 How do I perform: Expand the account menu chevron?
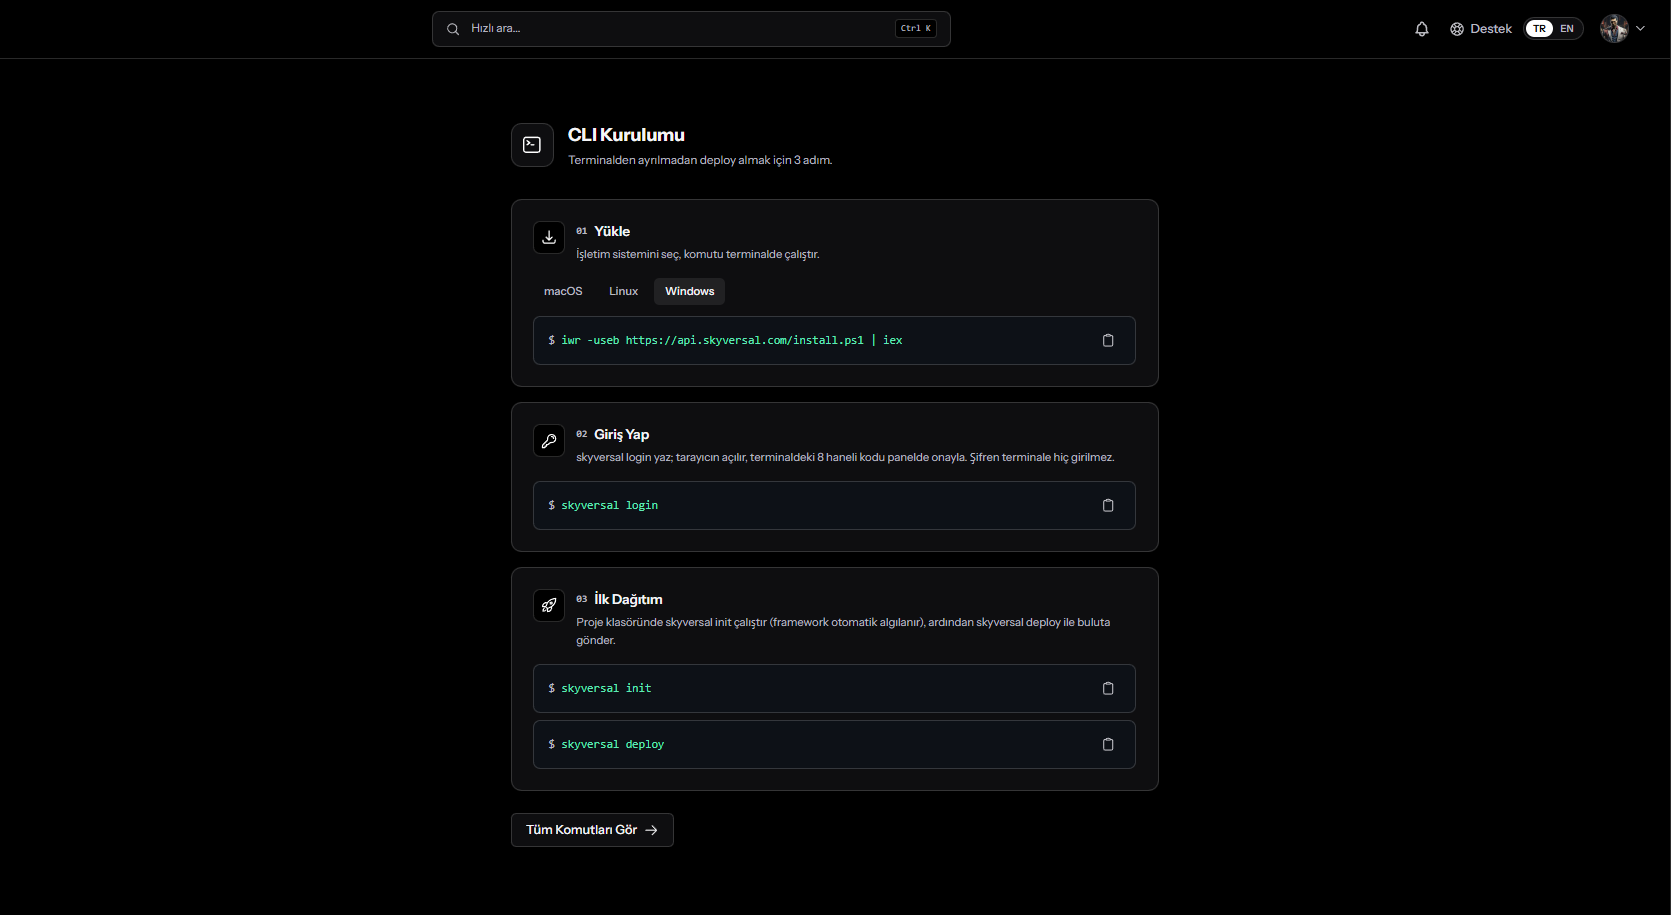1640,29
